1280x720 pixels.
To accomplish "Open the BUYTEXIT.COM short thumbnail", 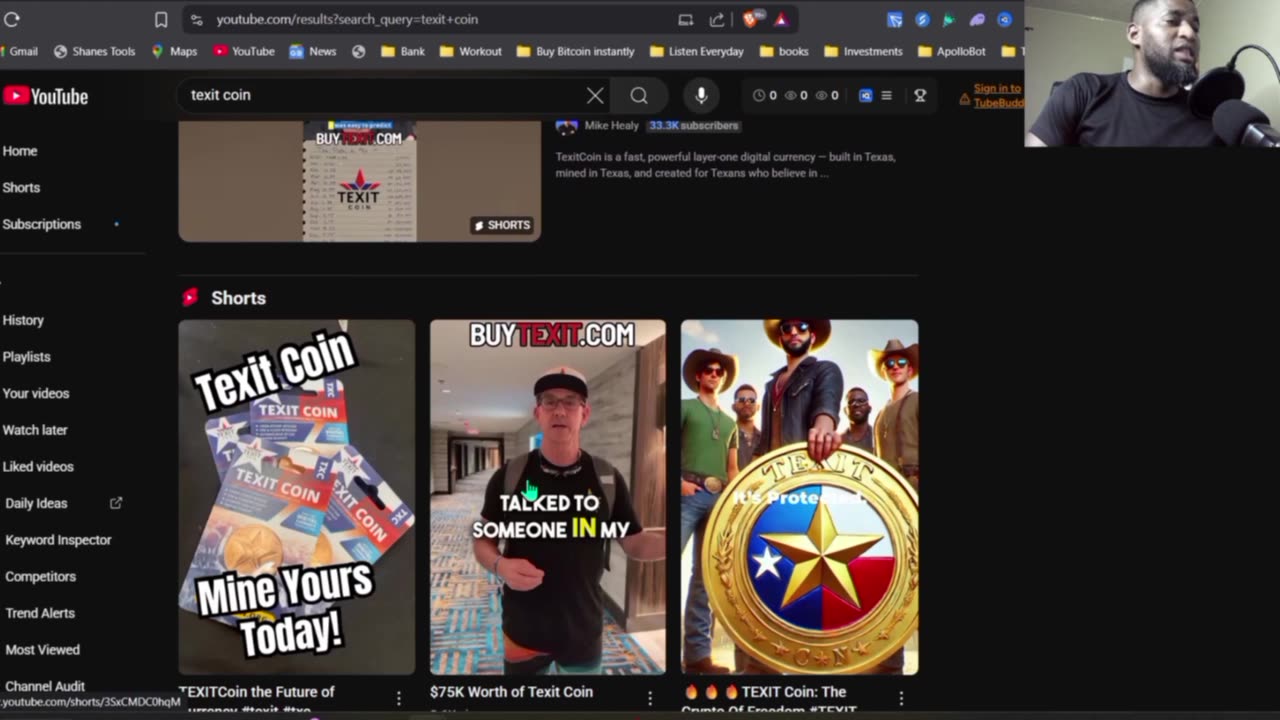I will click(548, 497).
